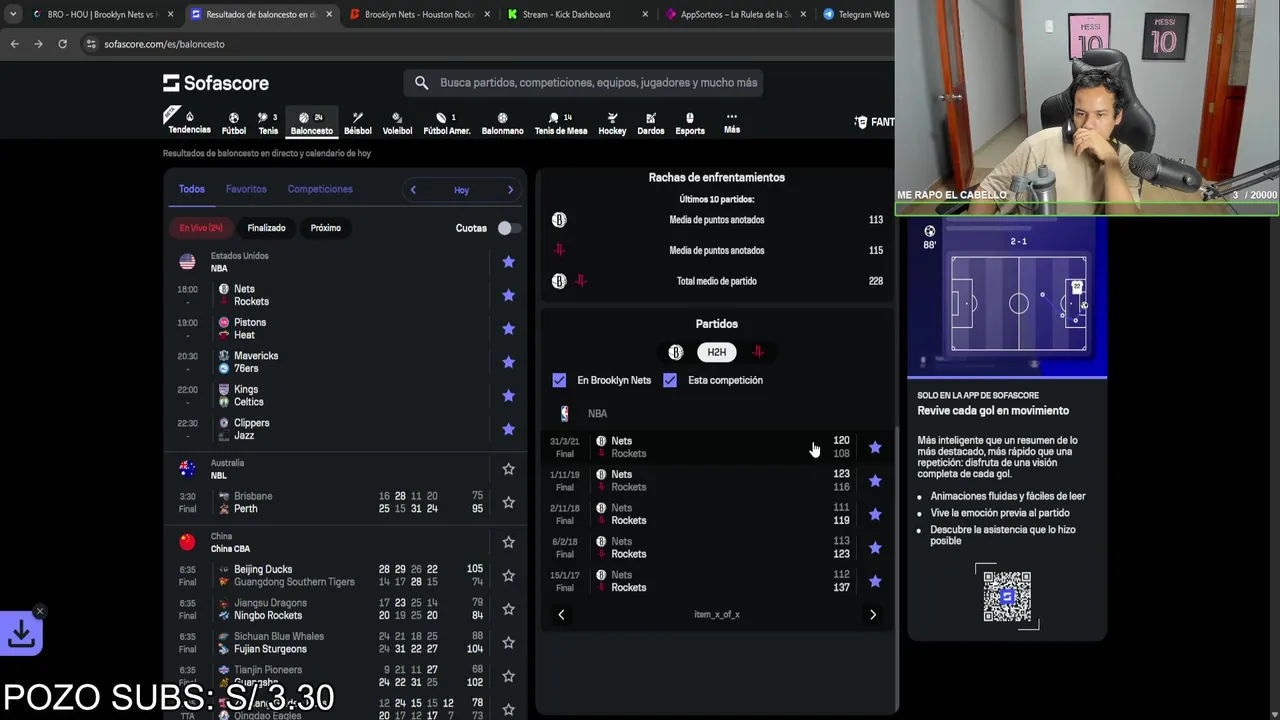Unfavorite the Pistons vs Heat match
This screenshot has height=720, width=1280.
508,329
